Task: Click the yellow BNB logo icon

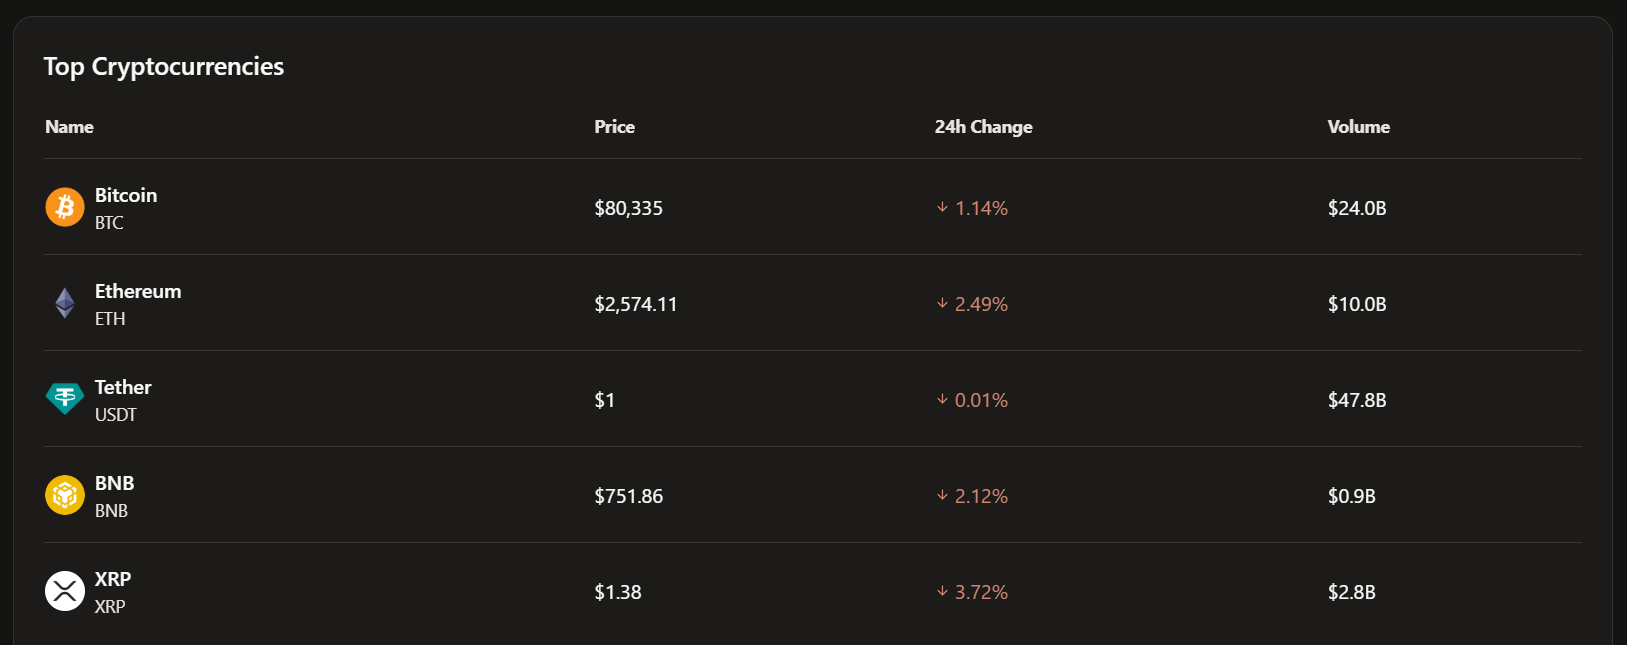Action: [65, 495]
